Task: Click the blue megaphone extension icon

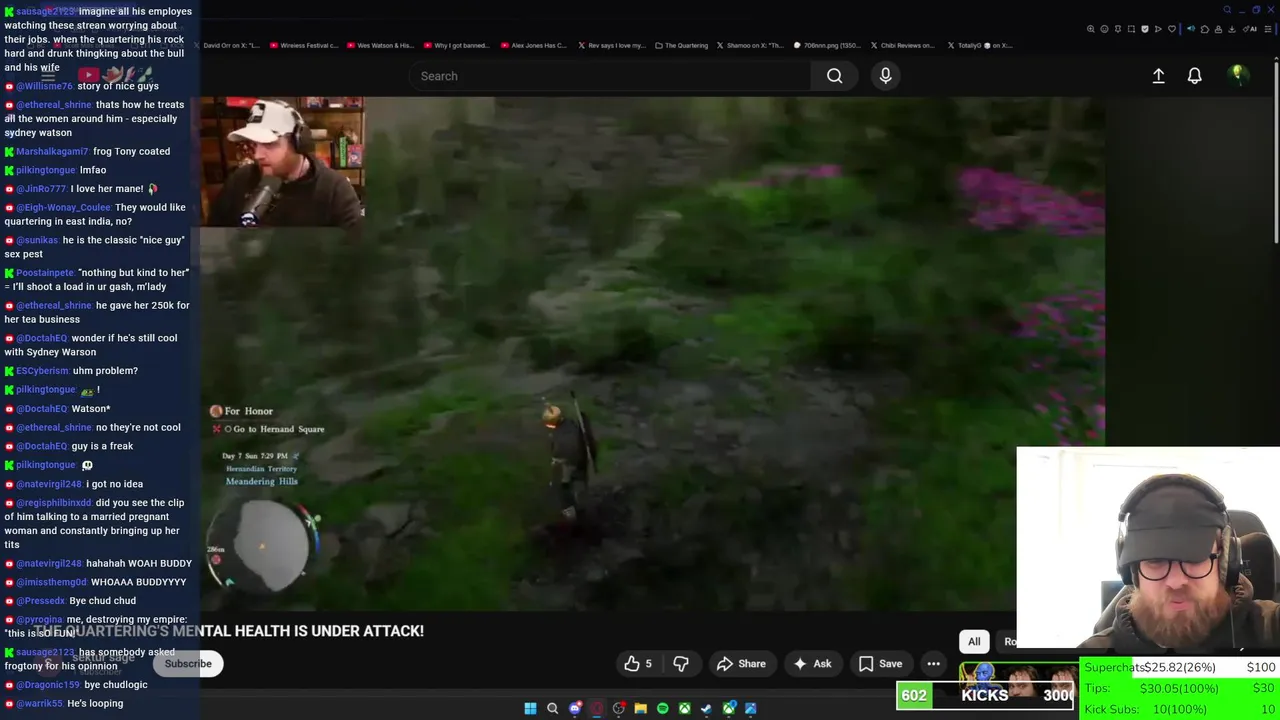Action: point(1191,29)
